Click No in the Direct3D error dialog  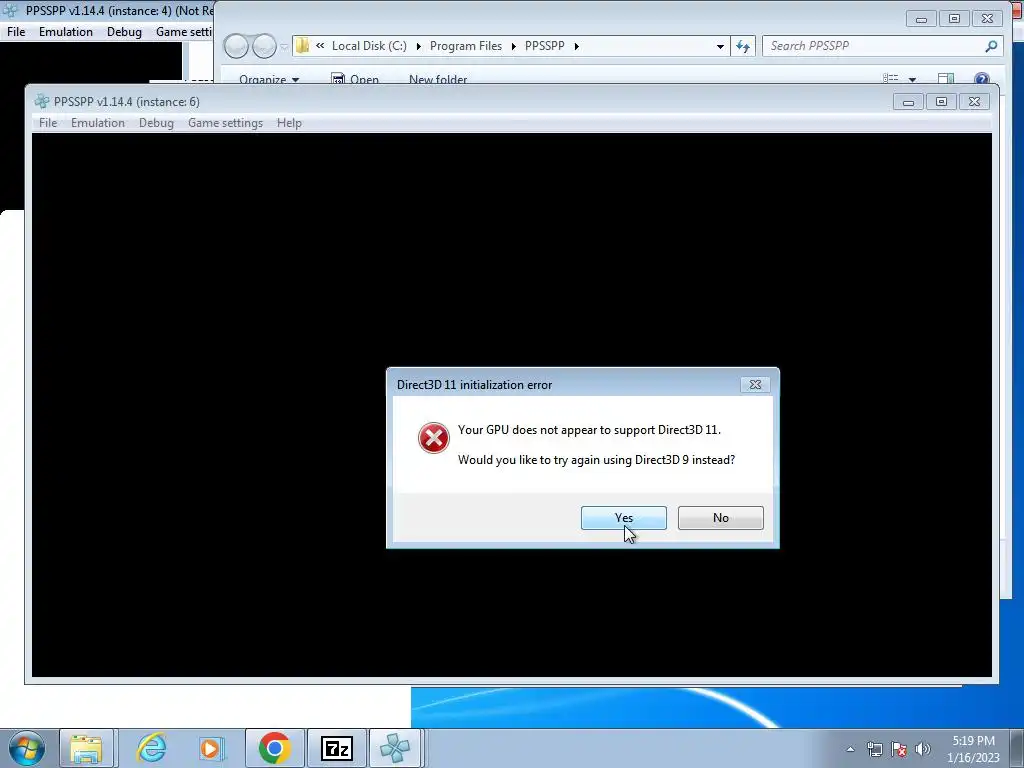720,518
